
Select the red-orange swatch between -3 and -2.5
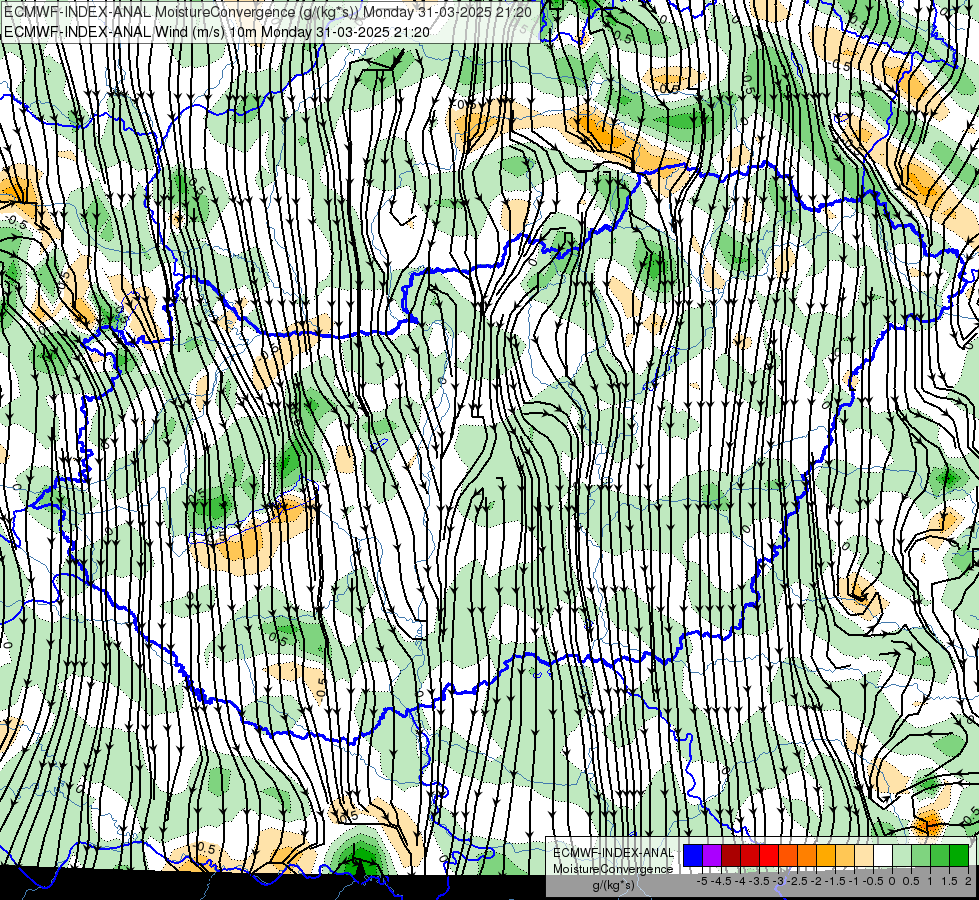[788, 856]
